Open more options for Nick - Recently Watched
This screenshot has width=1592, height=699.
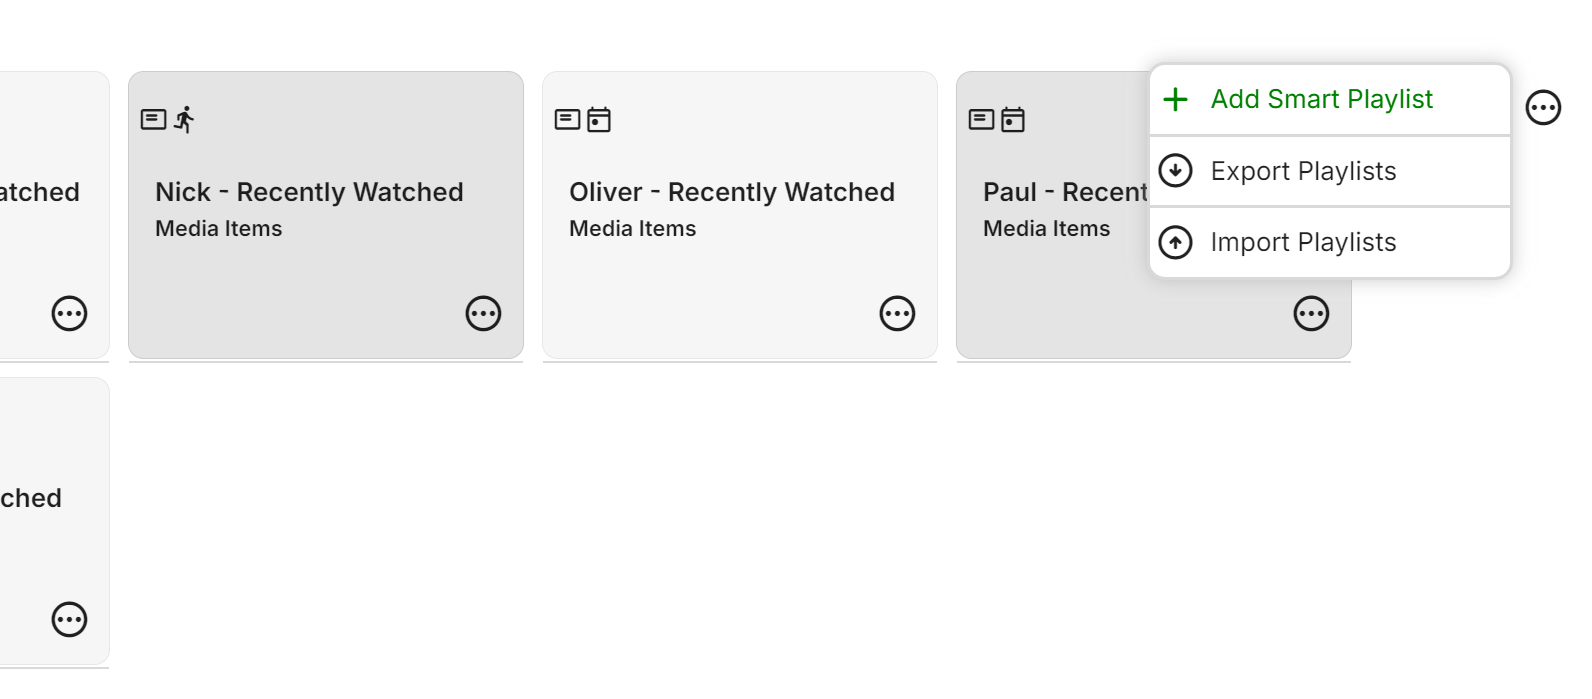click(x=483, y=314)
